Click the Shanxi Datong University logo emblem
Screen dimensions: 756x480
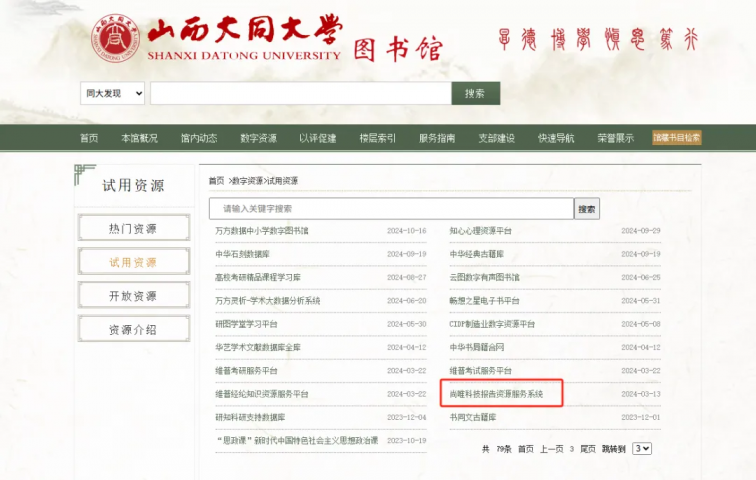tap(119, 38)
